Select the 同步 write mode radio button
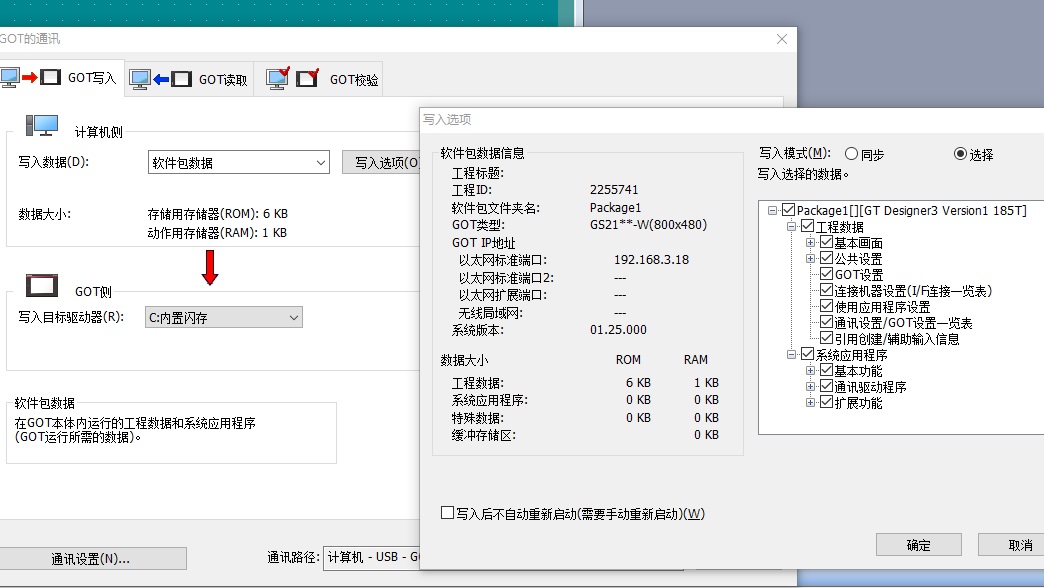This screenshot has height=588, width=1044. (851, 154)
